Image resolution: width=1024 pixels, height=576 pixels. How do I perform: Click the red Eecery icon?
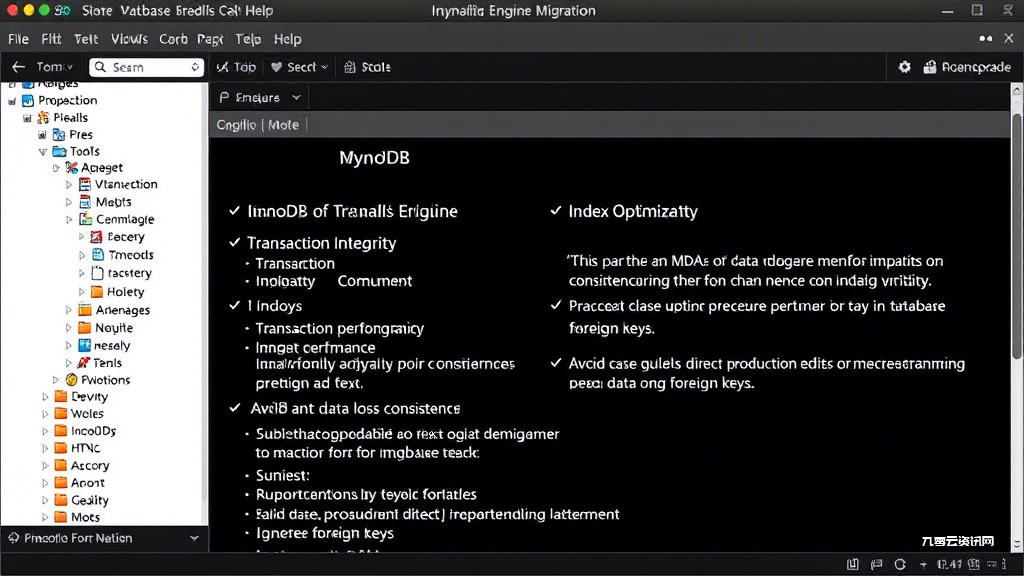[x=96, y=236]
